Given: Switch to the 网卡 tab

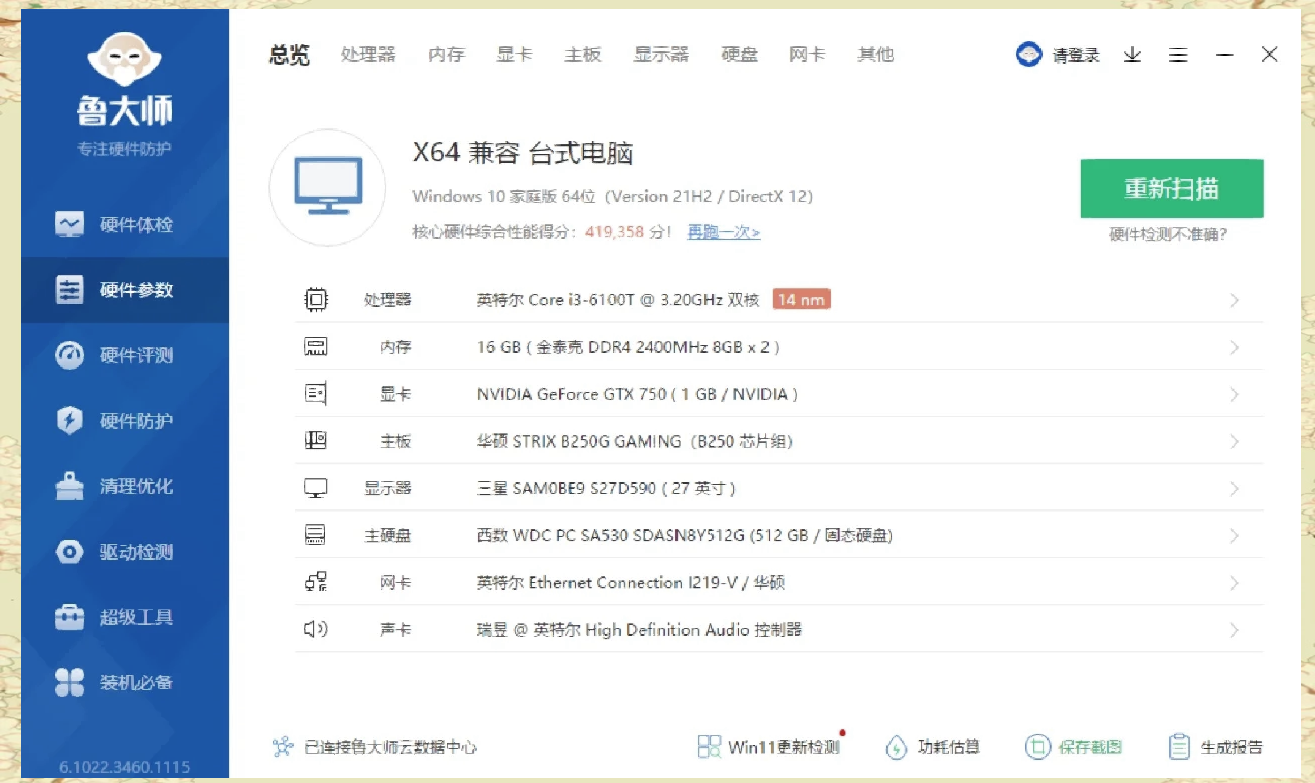Looking at the screenshot, I should click(807, 54).
